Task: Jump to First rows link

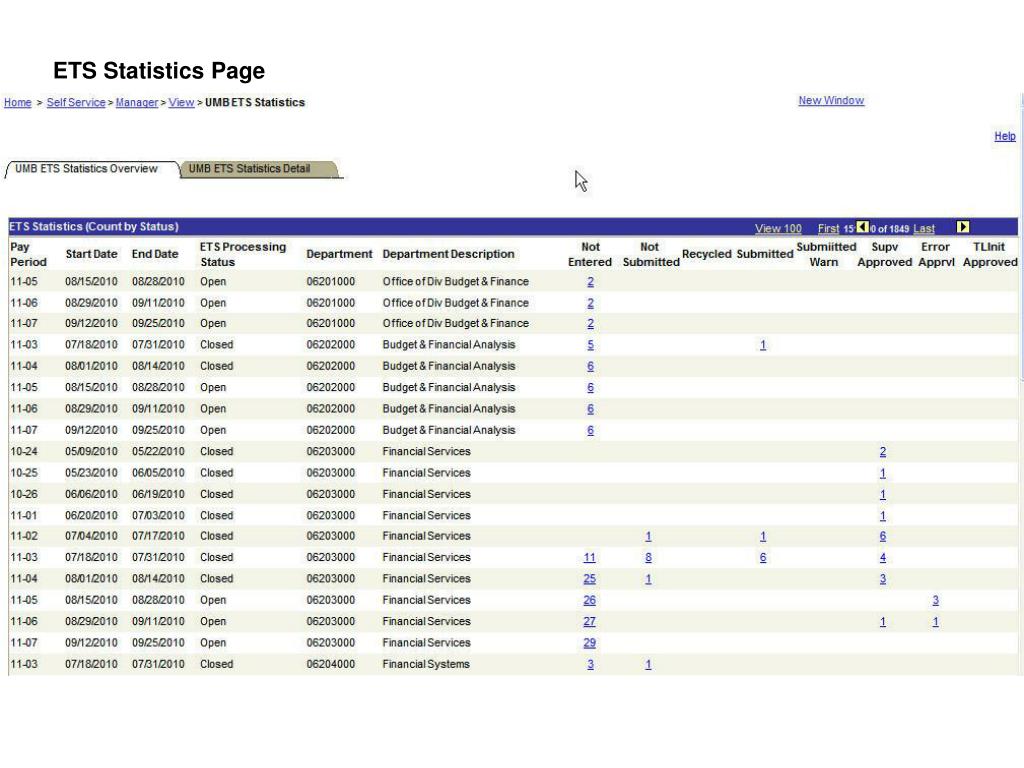Action: (x=828, y=229)
